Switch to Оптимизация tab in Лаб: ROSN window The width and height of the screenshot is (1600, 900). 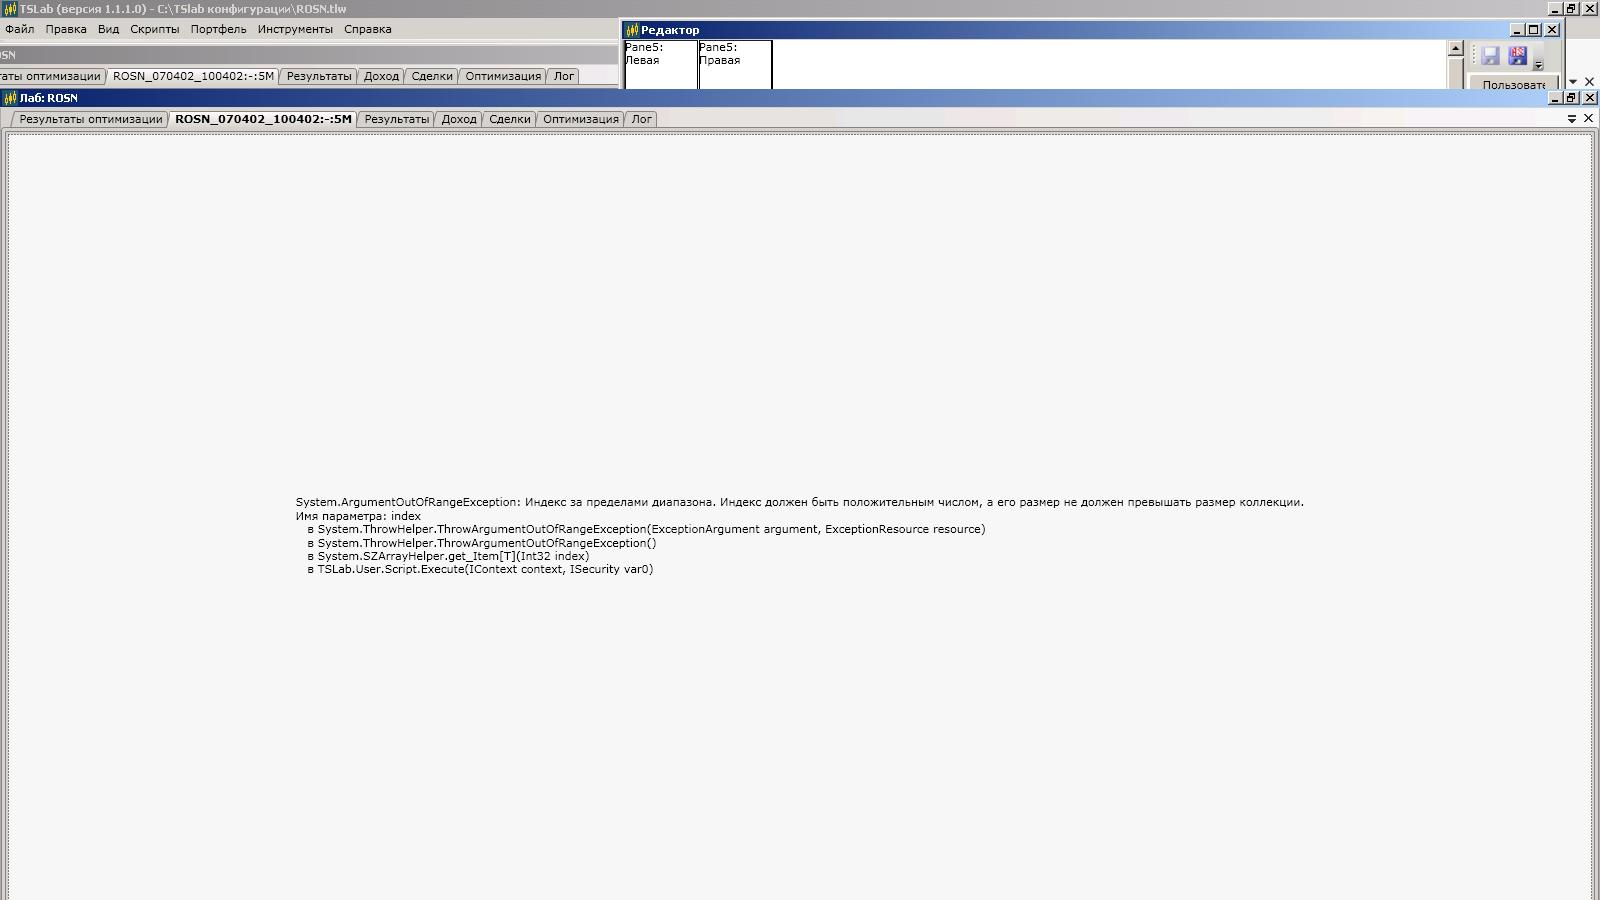point(581,119)
